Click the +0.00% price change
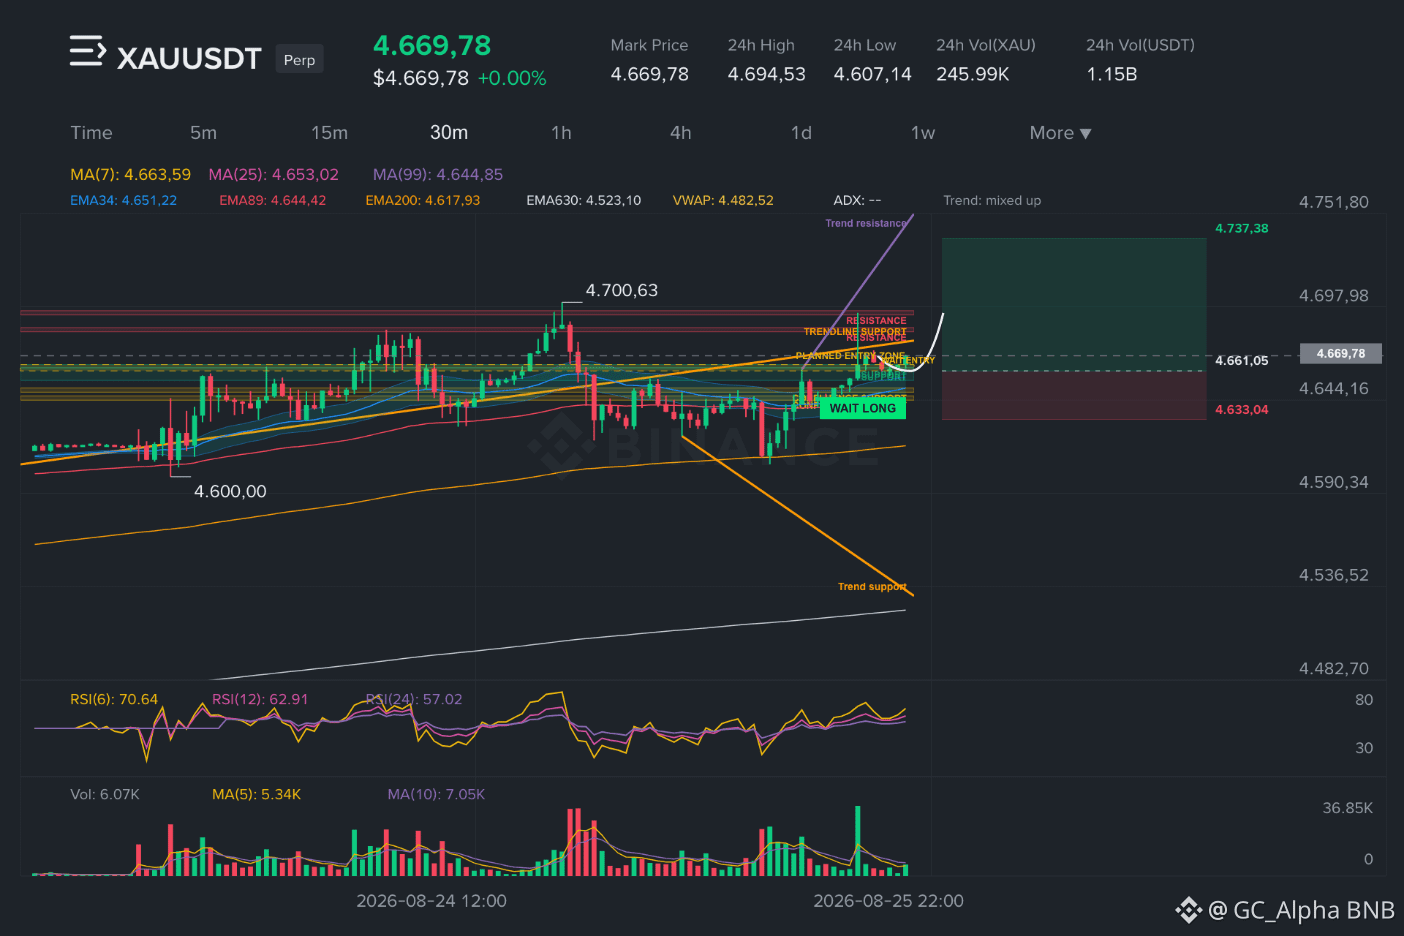 tap(512, 79)
